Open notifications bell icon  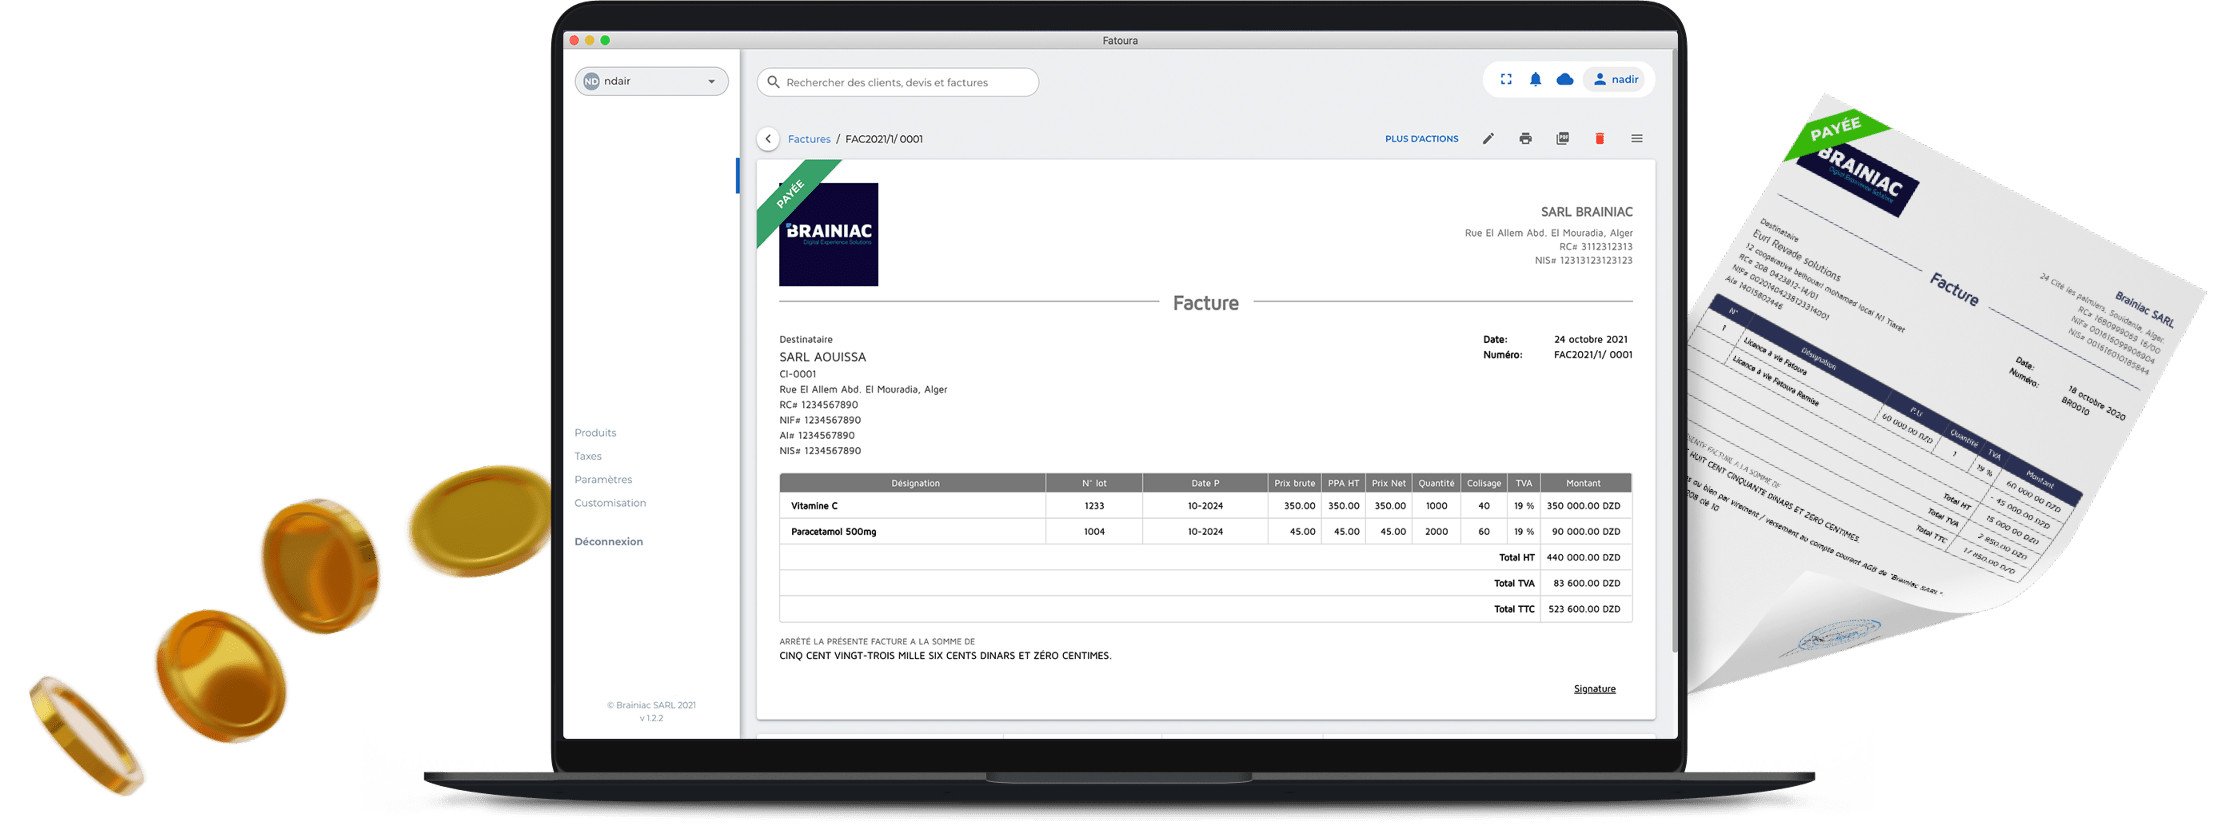point(1535,79)
